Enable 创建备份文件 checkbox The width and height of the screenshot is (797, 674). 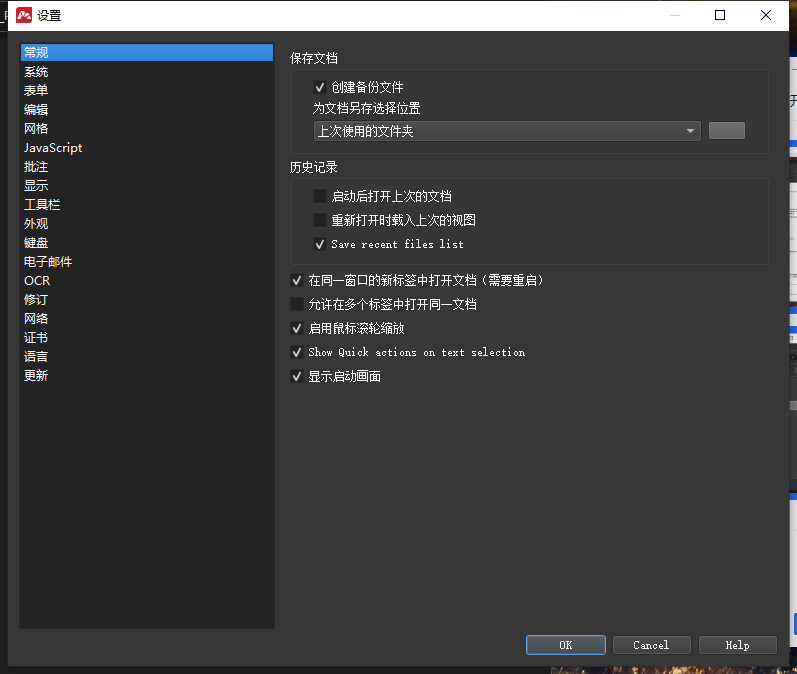pyautogui.click(x=320, y=88)
